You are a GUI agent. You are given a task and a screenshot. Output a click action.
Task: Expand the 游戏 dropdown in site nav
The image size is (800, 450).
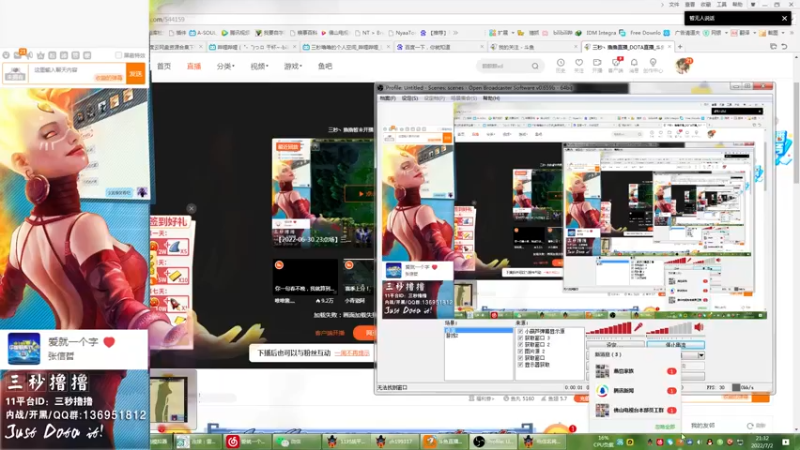(293, 66)
